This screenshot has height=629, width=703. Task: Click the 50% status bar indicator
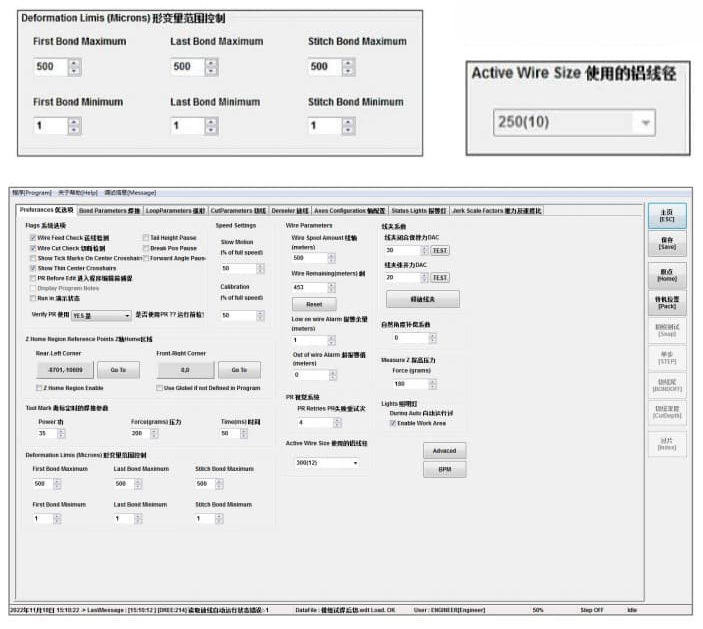pyautogui.click(x=538, y=610)
